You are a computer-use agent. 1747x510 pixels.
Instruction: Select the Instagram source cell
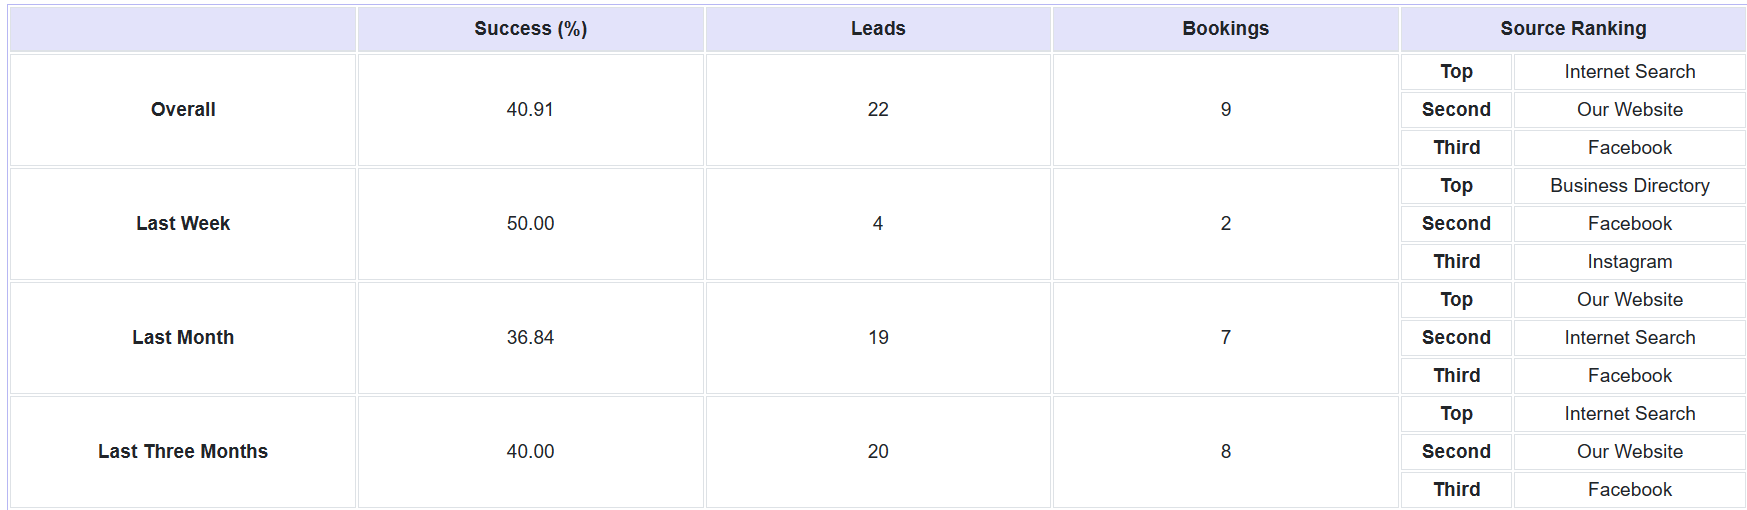pos(1629,262)
